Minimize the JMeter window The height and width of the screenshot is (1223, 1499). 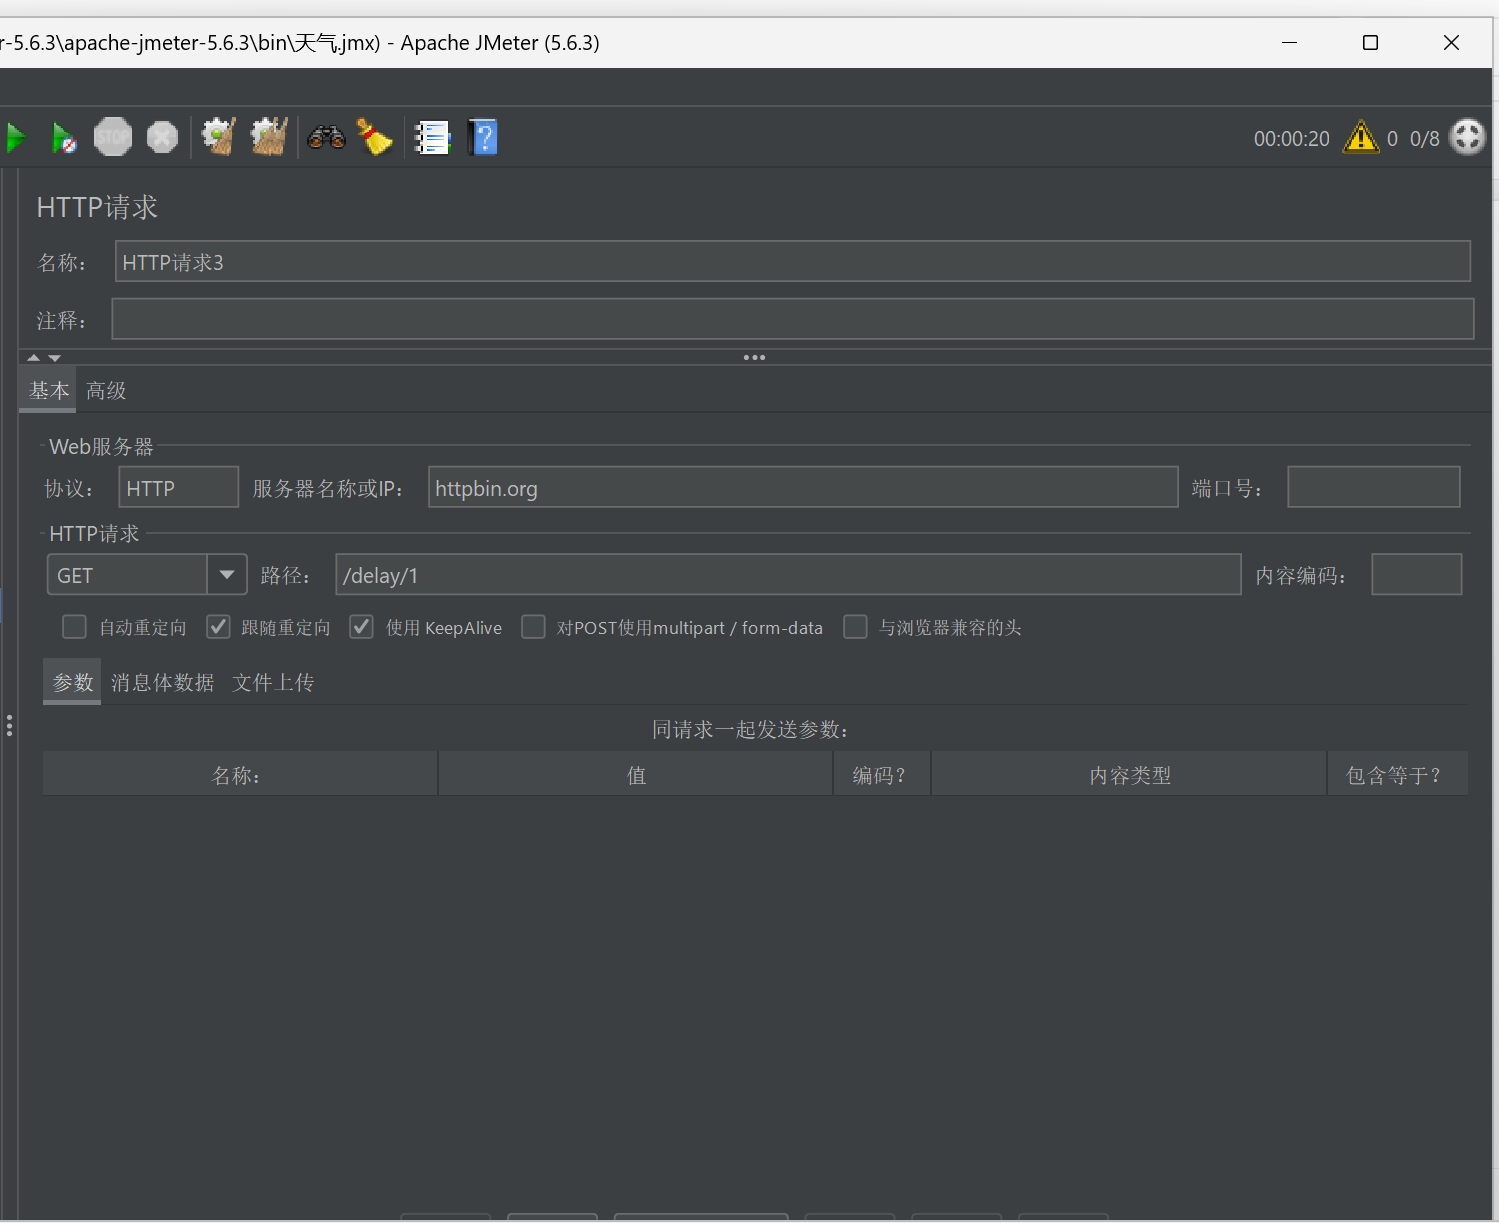[1290, 42]
